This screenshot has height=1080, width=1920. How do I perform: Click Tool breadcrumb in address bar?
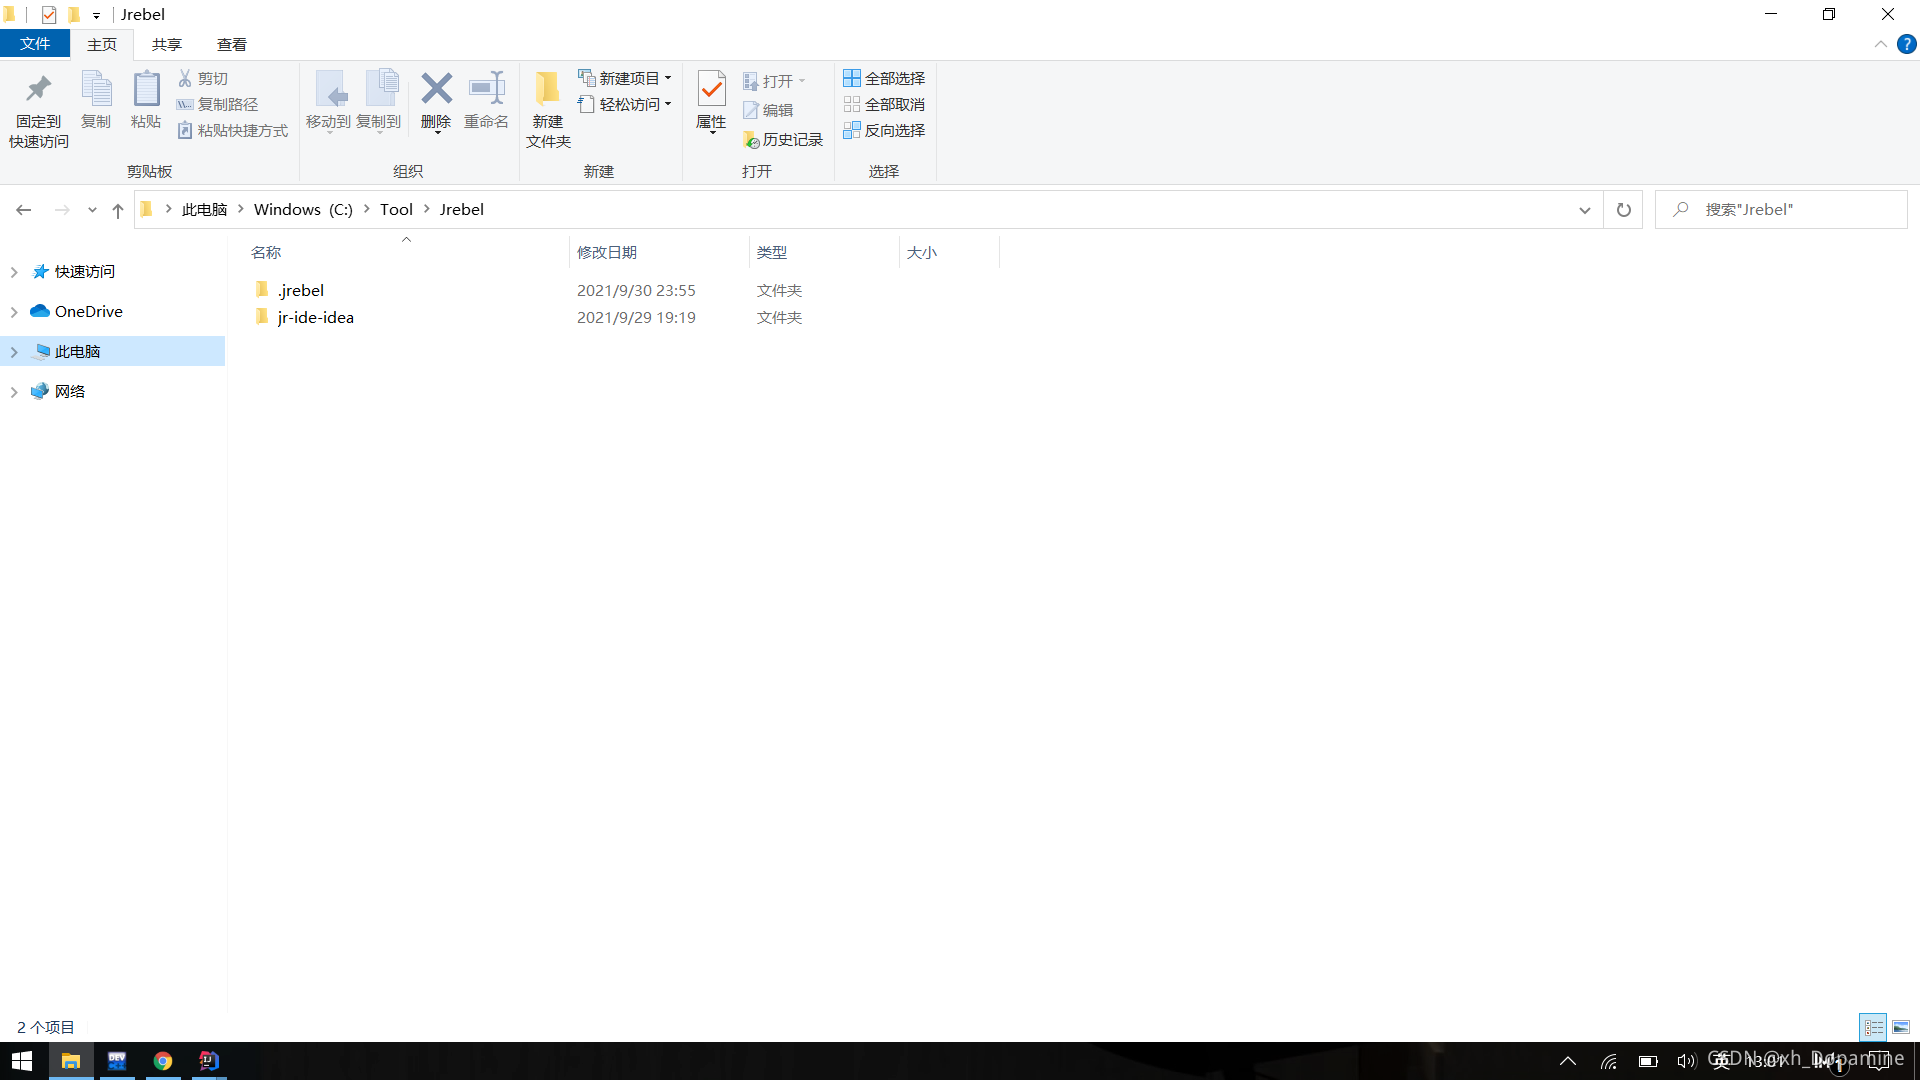(x=396, y=210)
